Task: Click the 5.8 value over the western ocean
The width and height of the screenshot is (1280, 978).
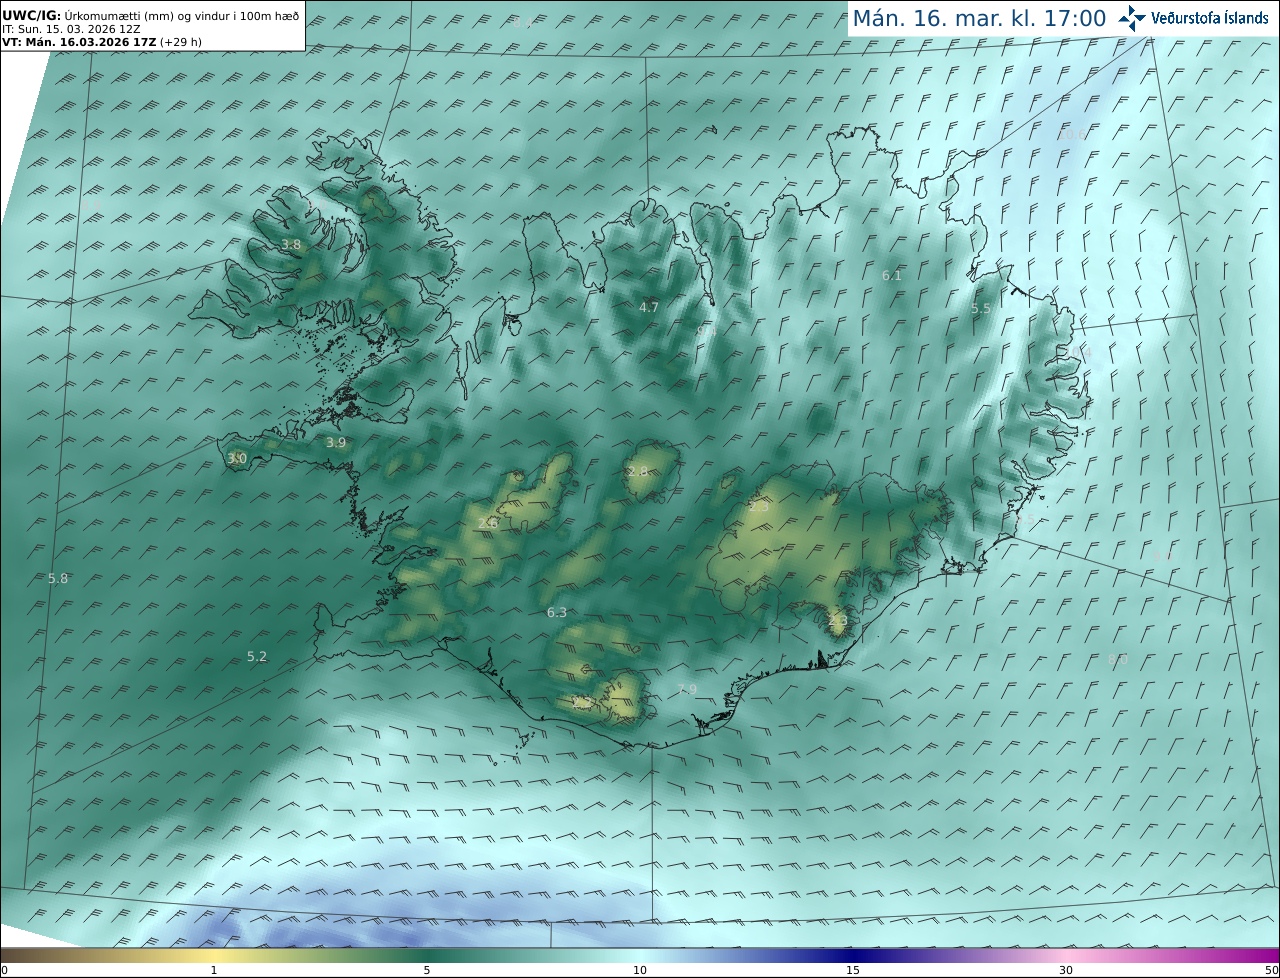Action: [58, 578]
